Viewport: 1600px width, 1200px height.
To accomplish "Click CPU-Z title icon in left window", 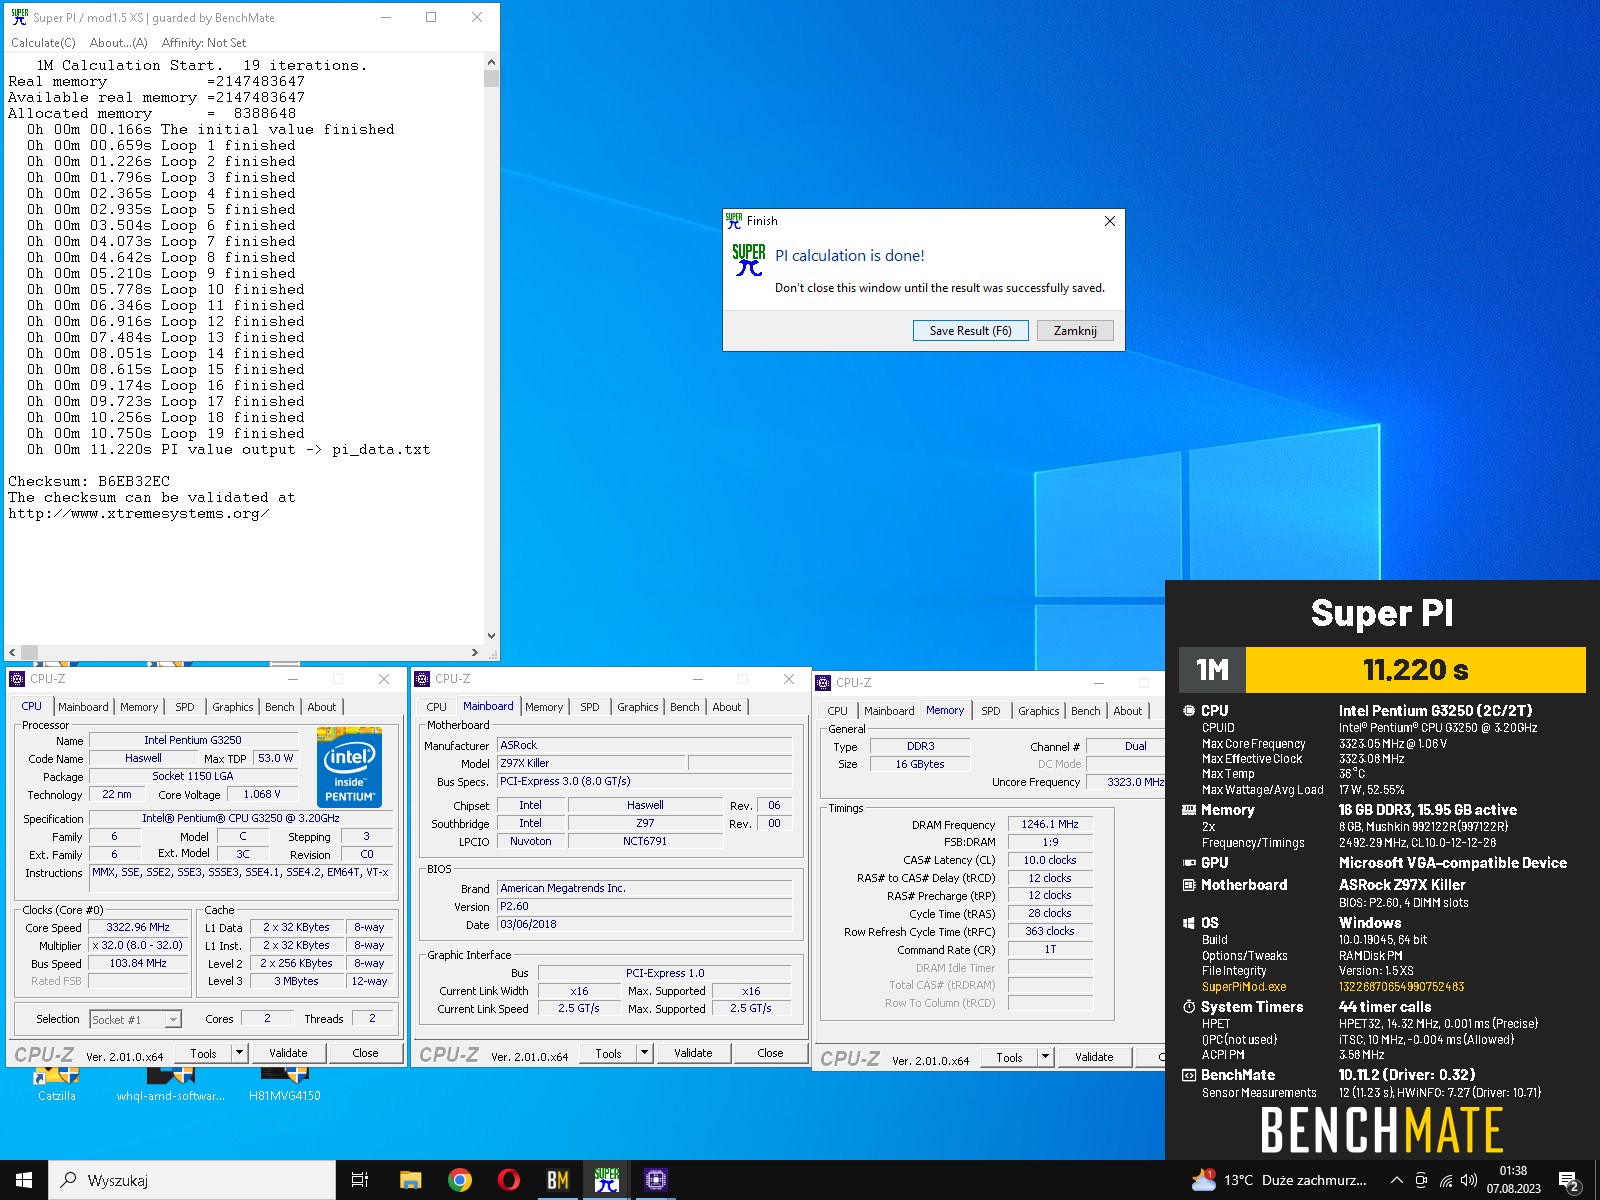I will (x=17, y=679).
